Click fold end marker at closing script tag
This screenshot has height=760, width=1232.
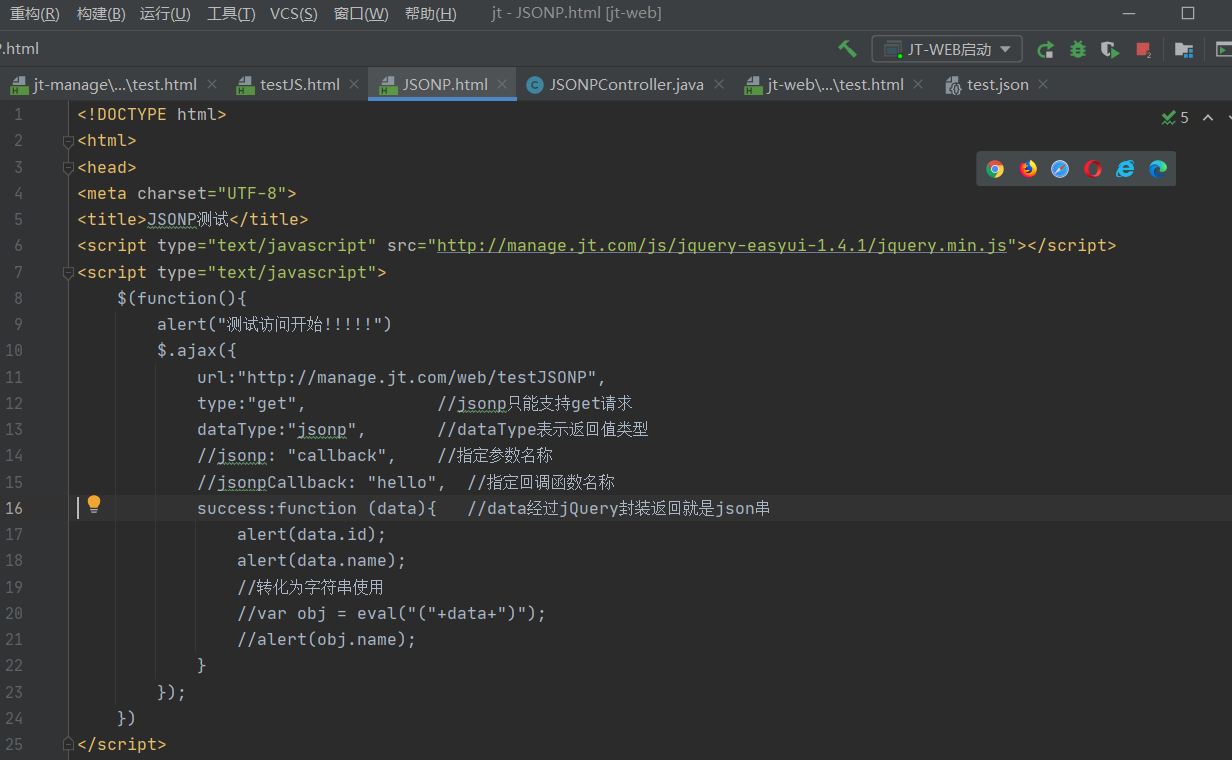[x=68, y=744]
